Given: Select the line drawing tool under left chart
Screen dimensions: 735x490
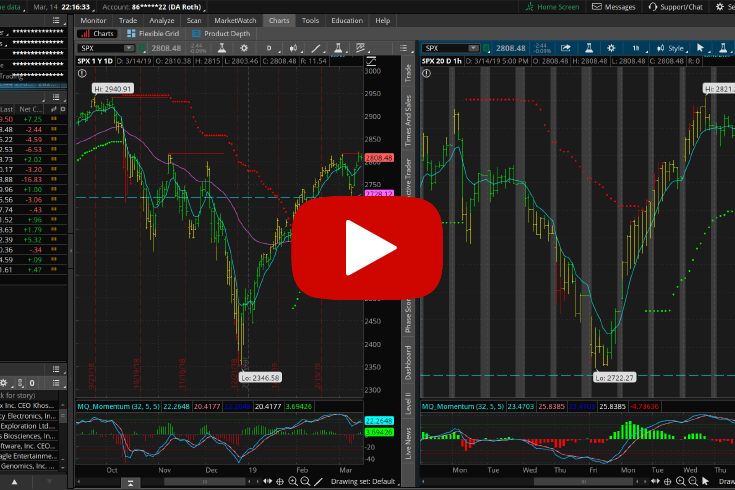Looking at the screenshot, I should click(318, 481).
